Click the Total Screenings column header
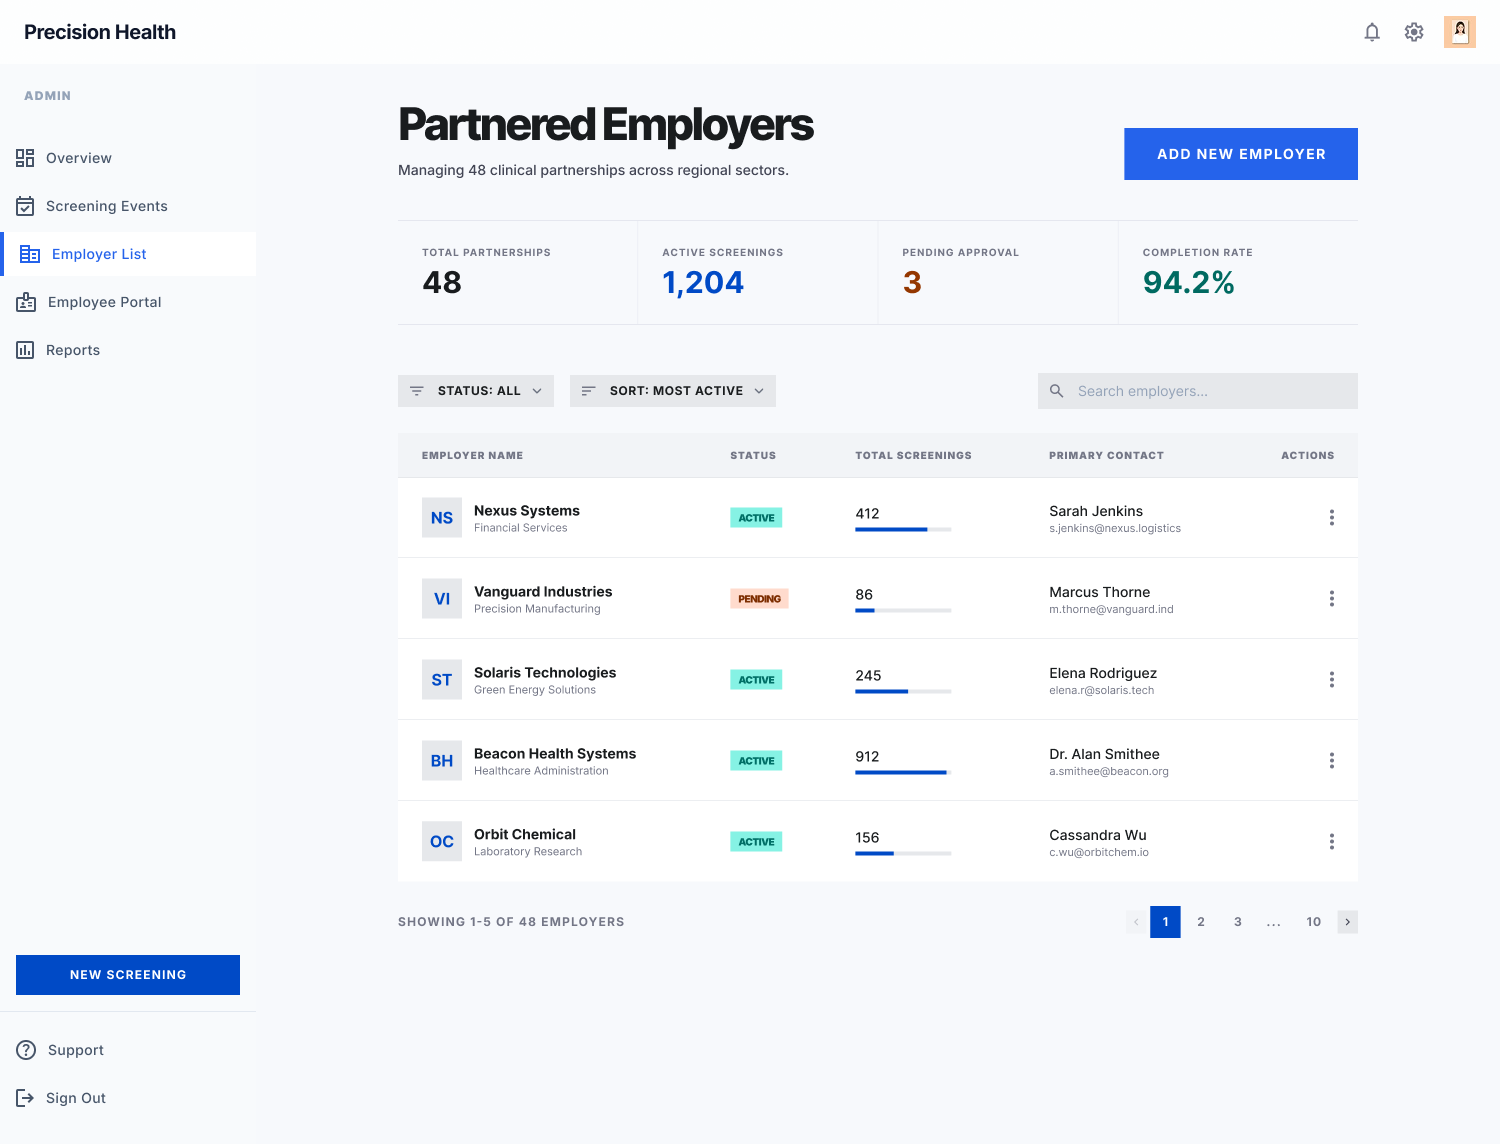The height and width of the screenshot is (1144, 1500). pos(913,455)
